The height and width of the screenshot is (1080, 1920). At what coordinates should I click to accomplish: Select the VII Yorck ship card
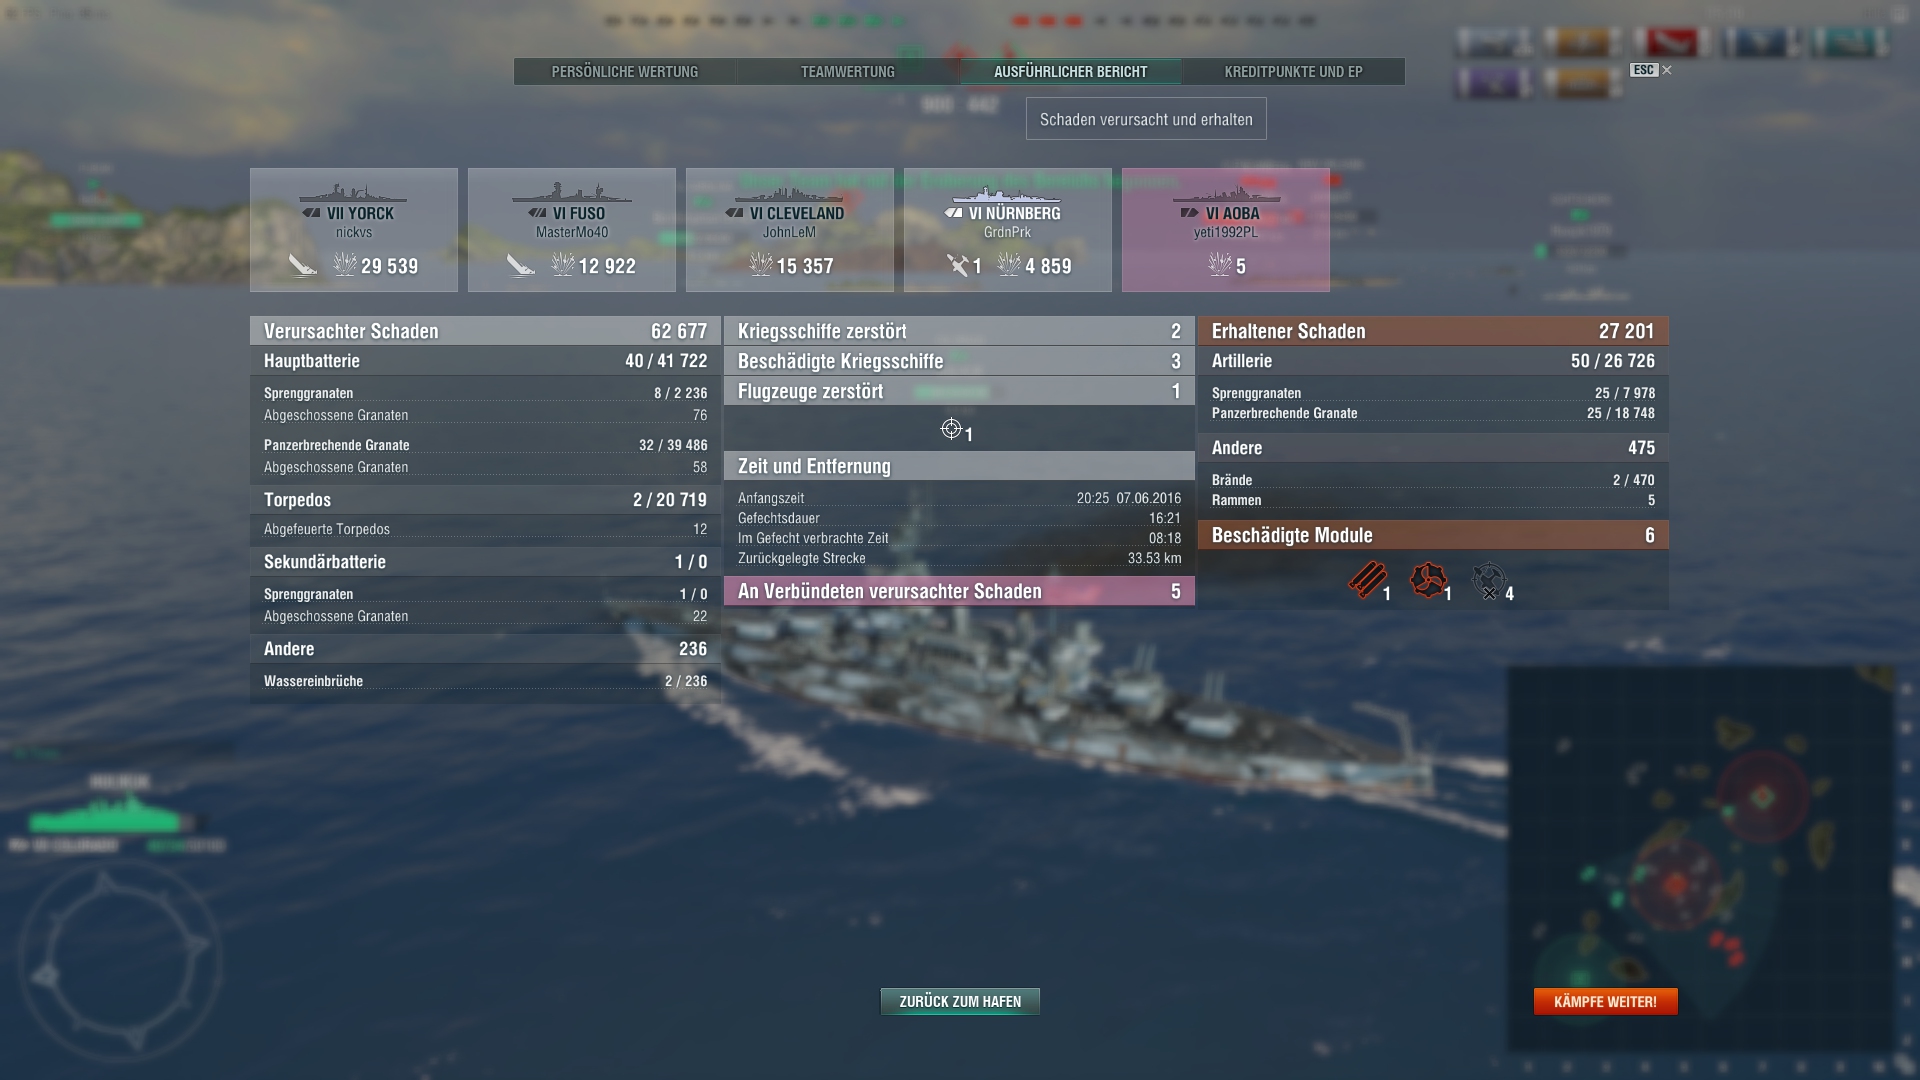(x=354, y=230)
